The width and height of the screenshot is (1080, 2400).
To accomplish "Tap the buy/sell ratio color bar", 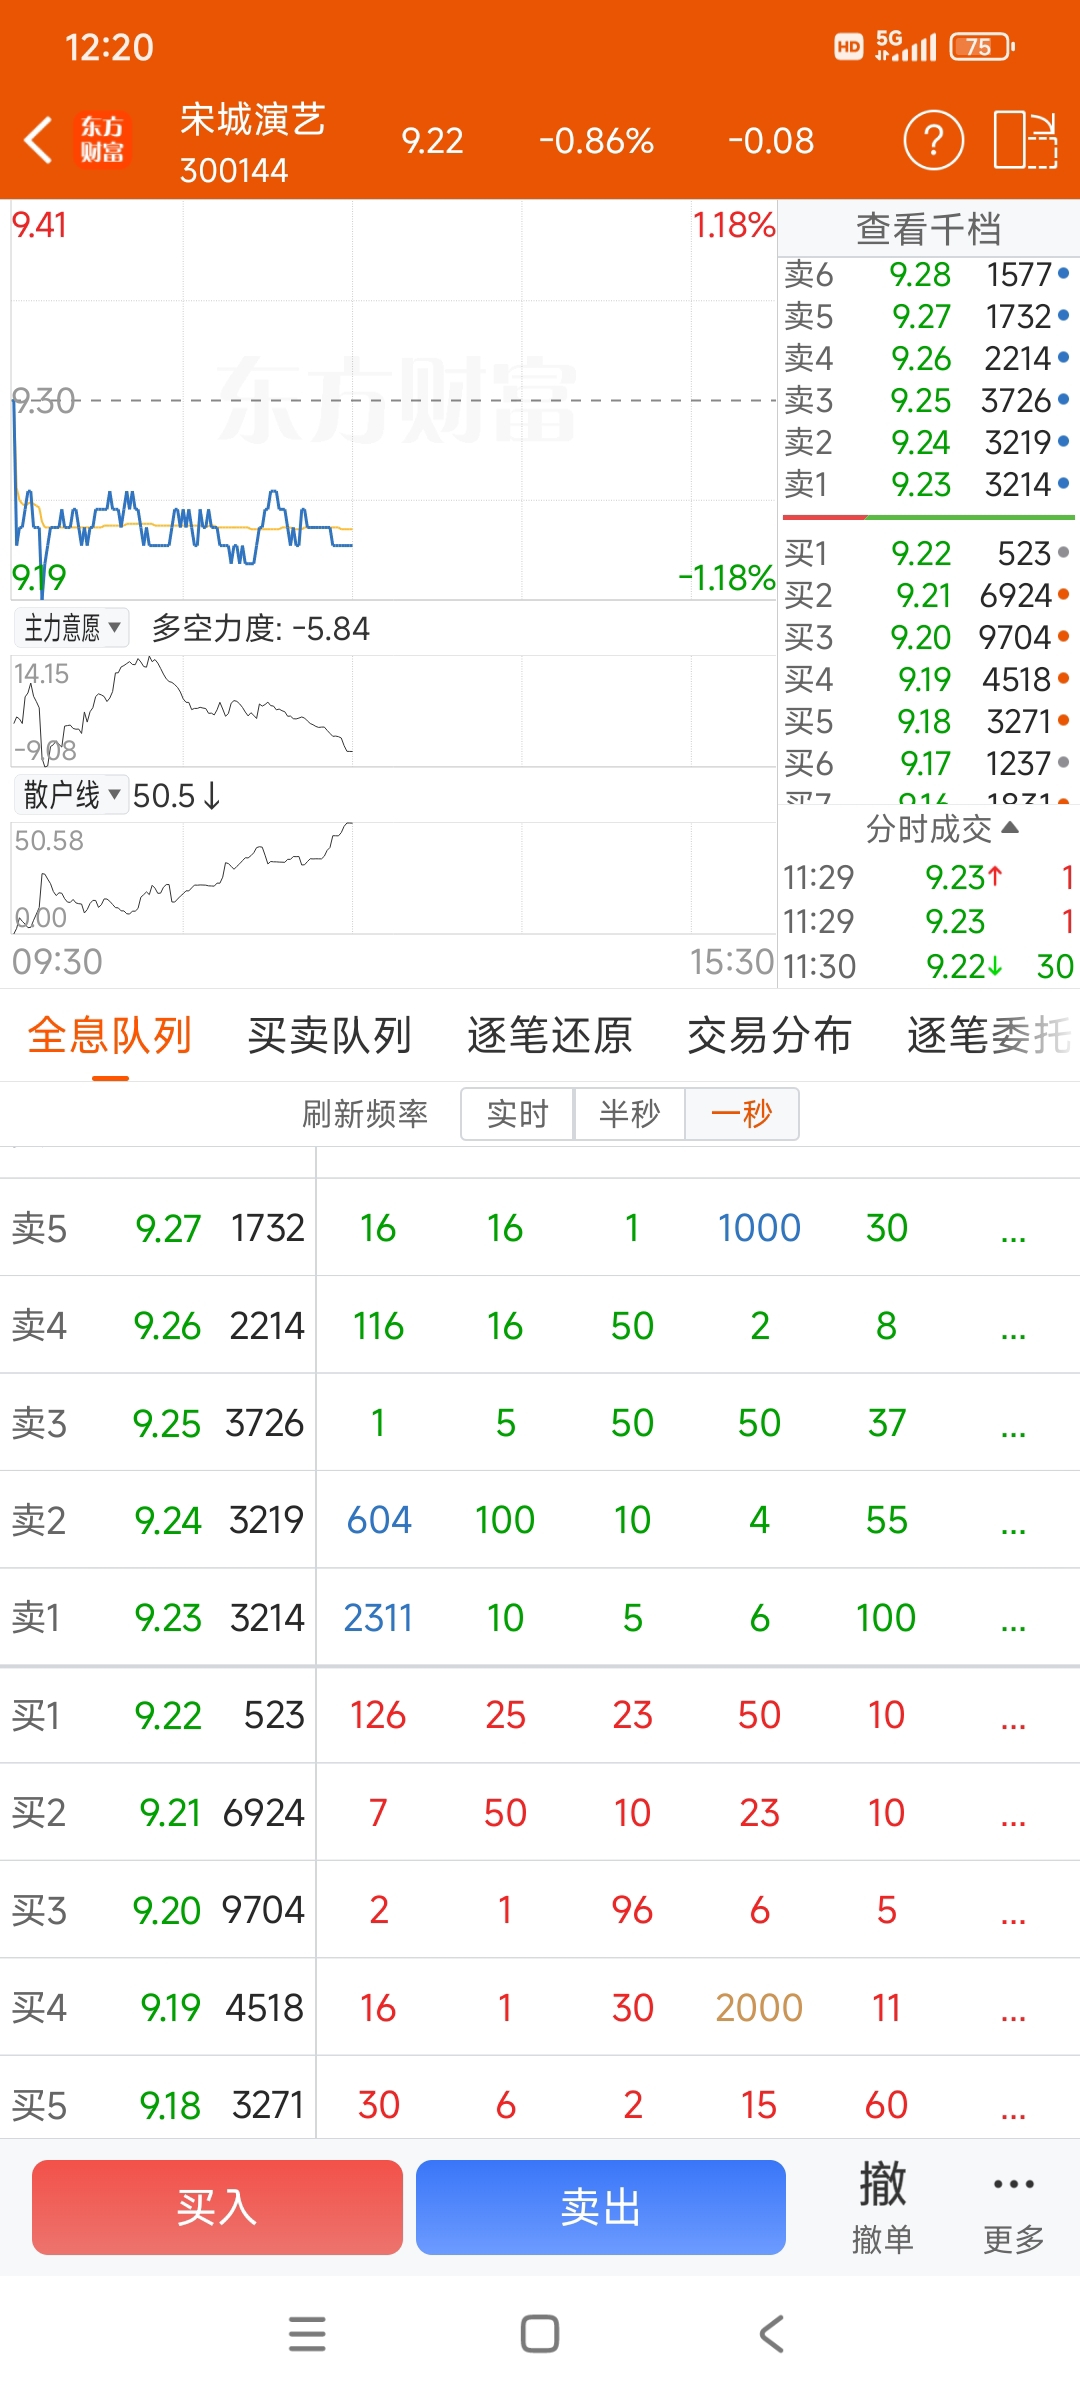I will click(x=929, y=517).
